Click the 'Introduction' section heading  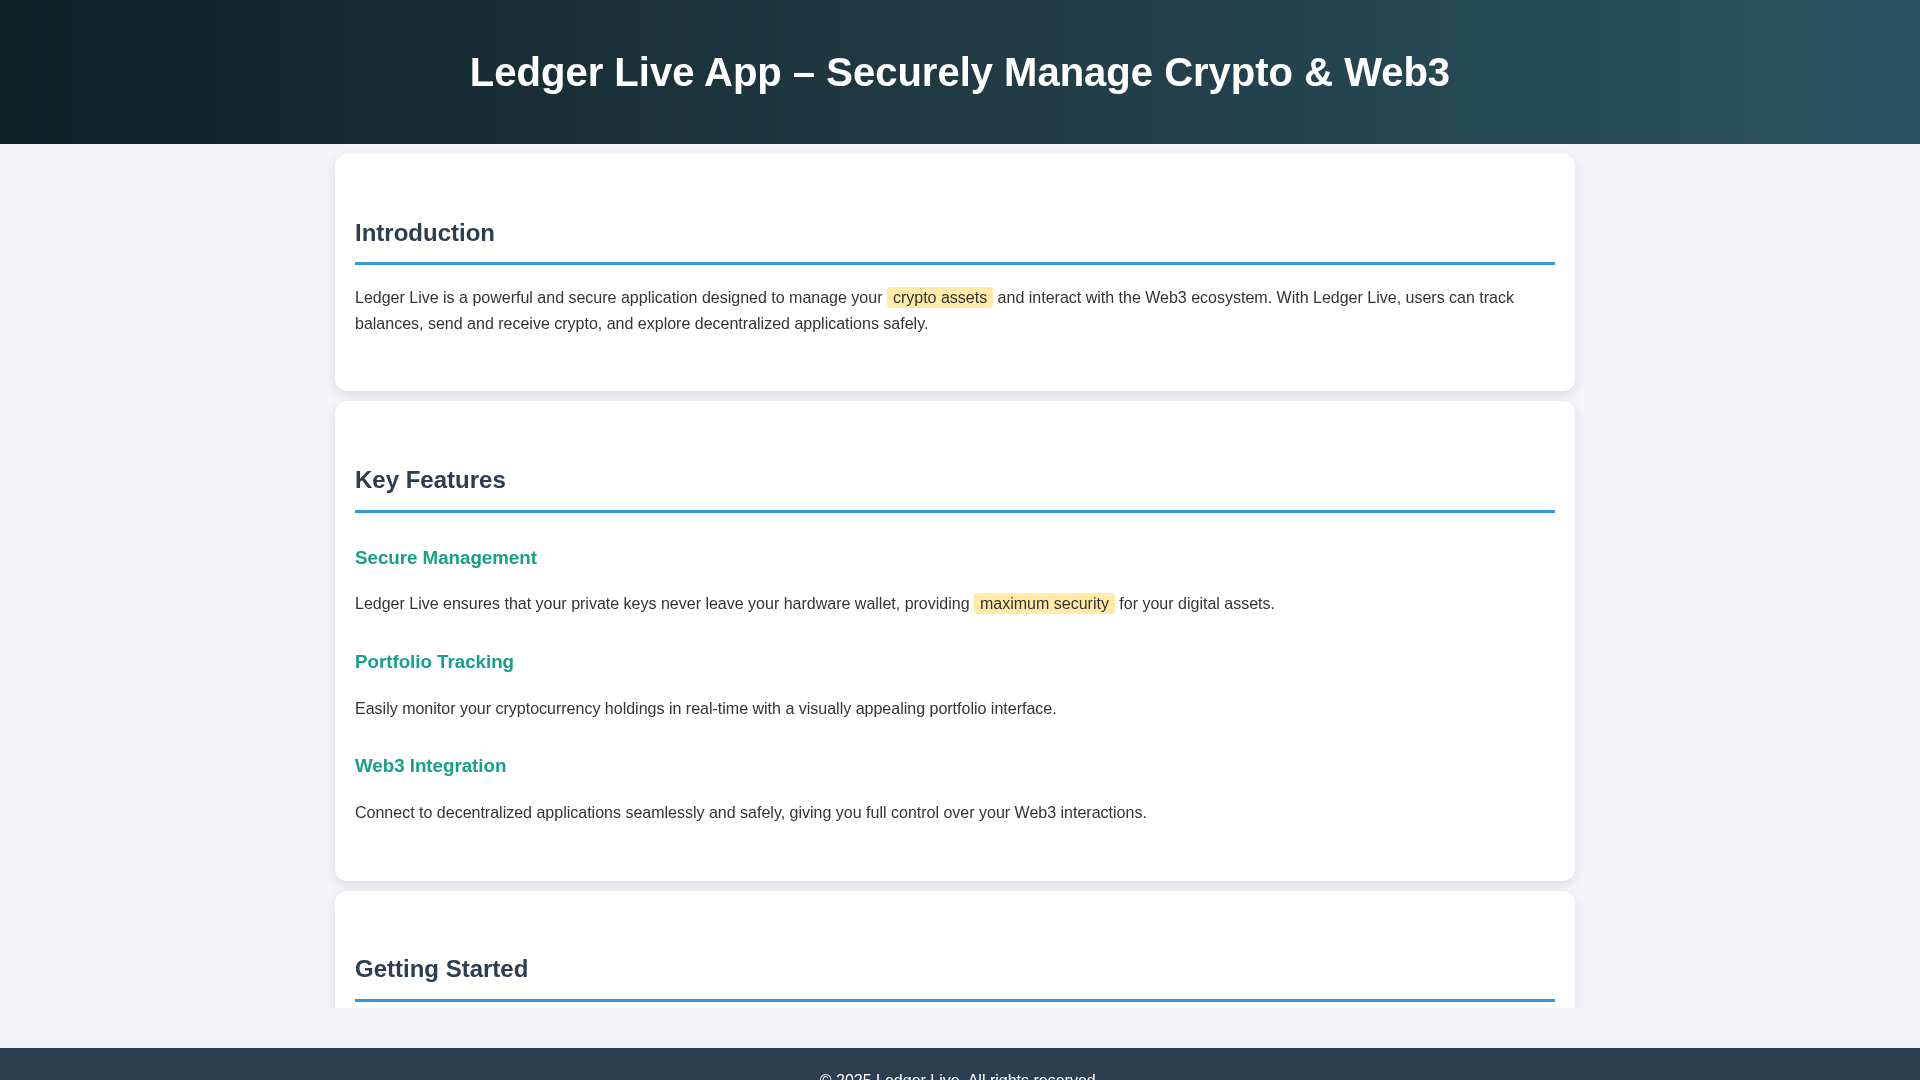(x=425, y=233)
